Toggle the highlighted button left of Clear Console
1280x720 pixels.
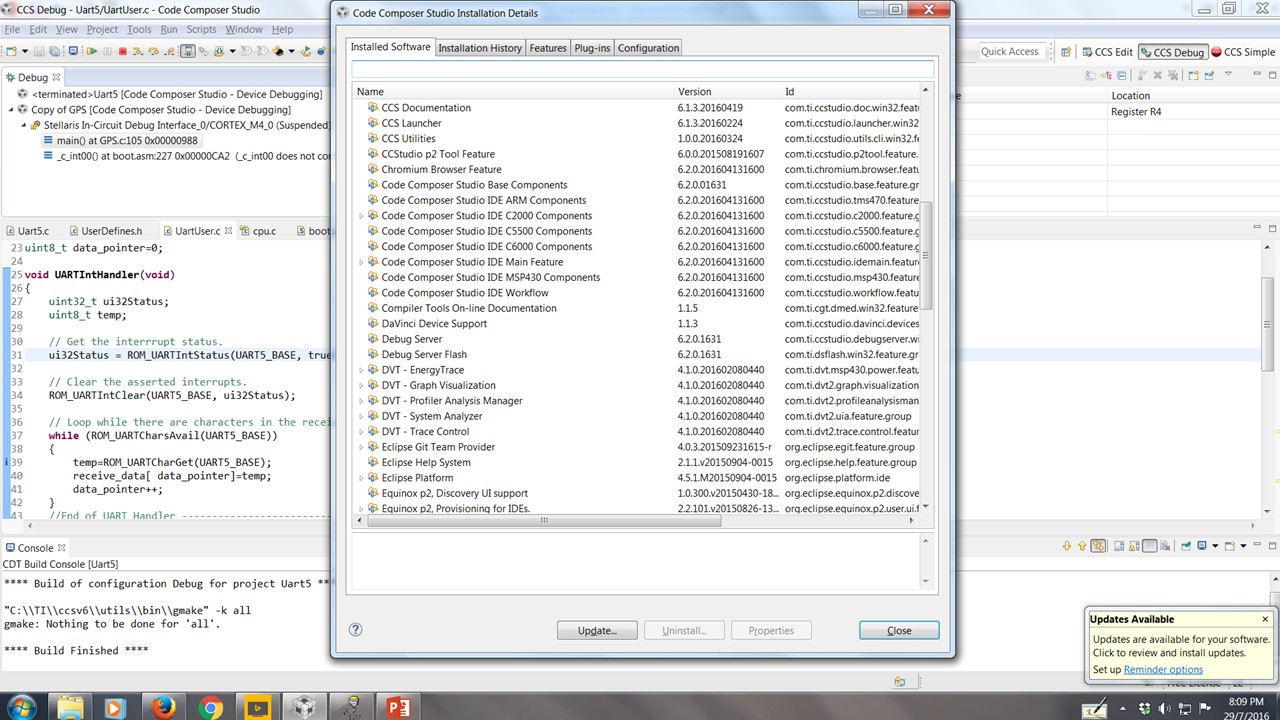tap(1150, 546)
